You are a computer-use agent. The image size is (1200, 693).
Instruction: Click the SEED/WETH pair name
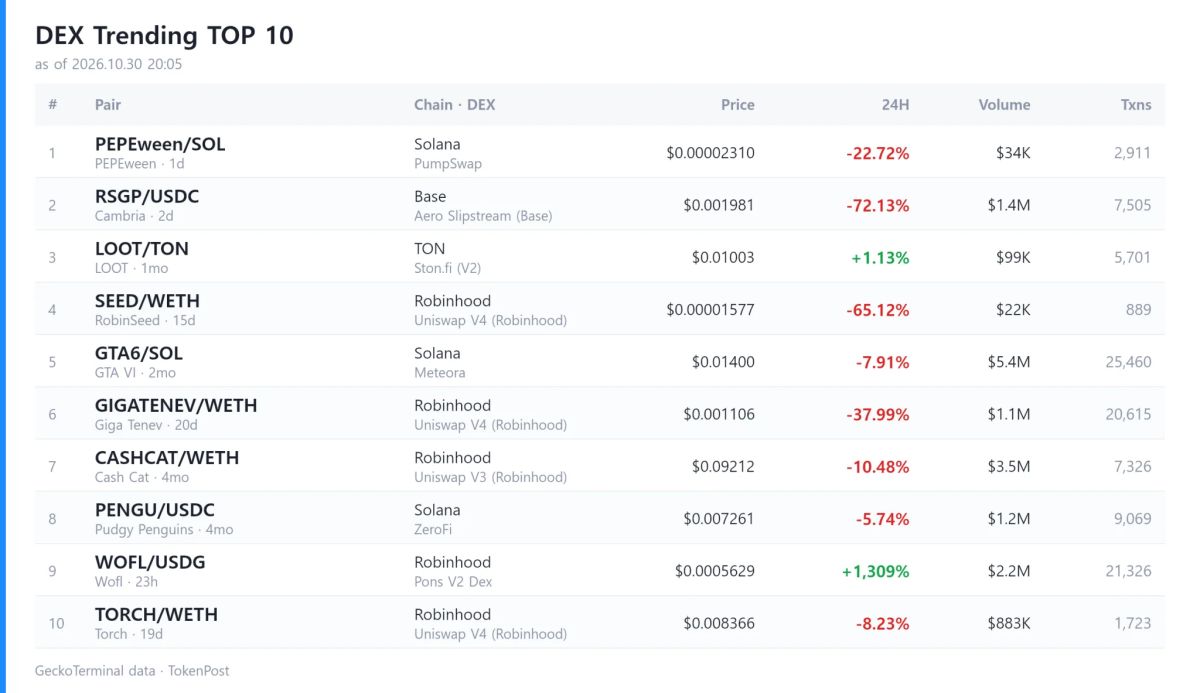point(147,301)
